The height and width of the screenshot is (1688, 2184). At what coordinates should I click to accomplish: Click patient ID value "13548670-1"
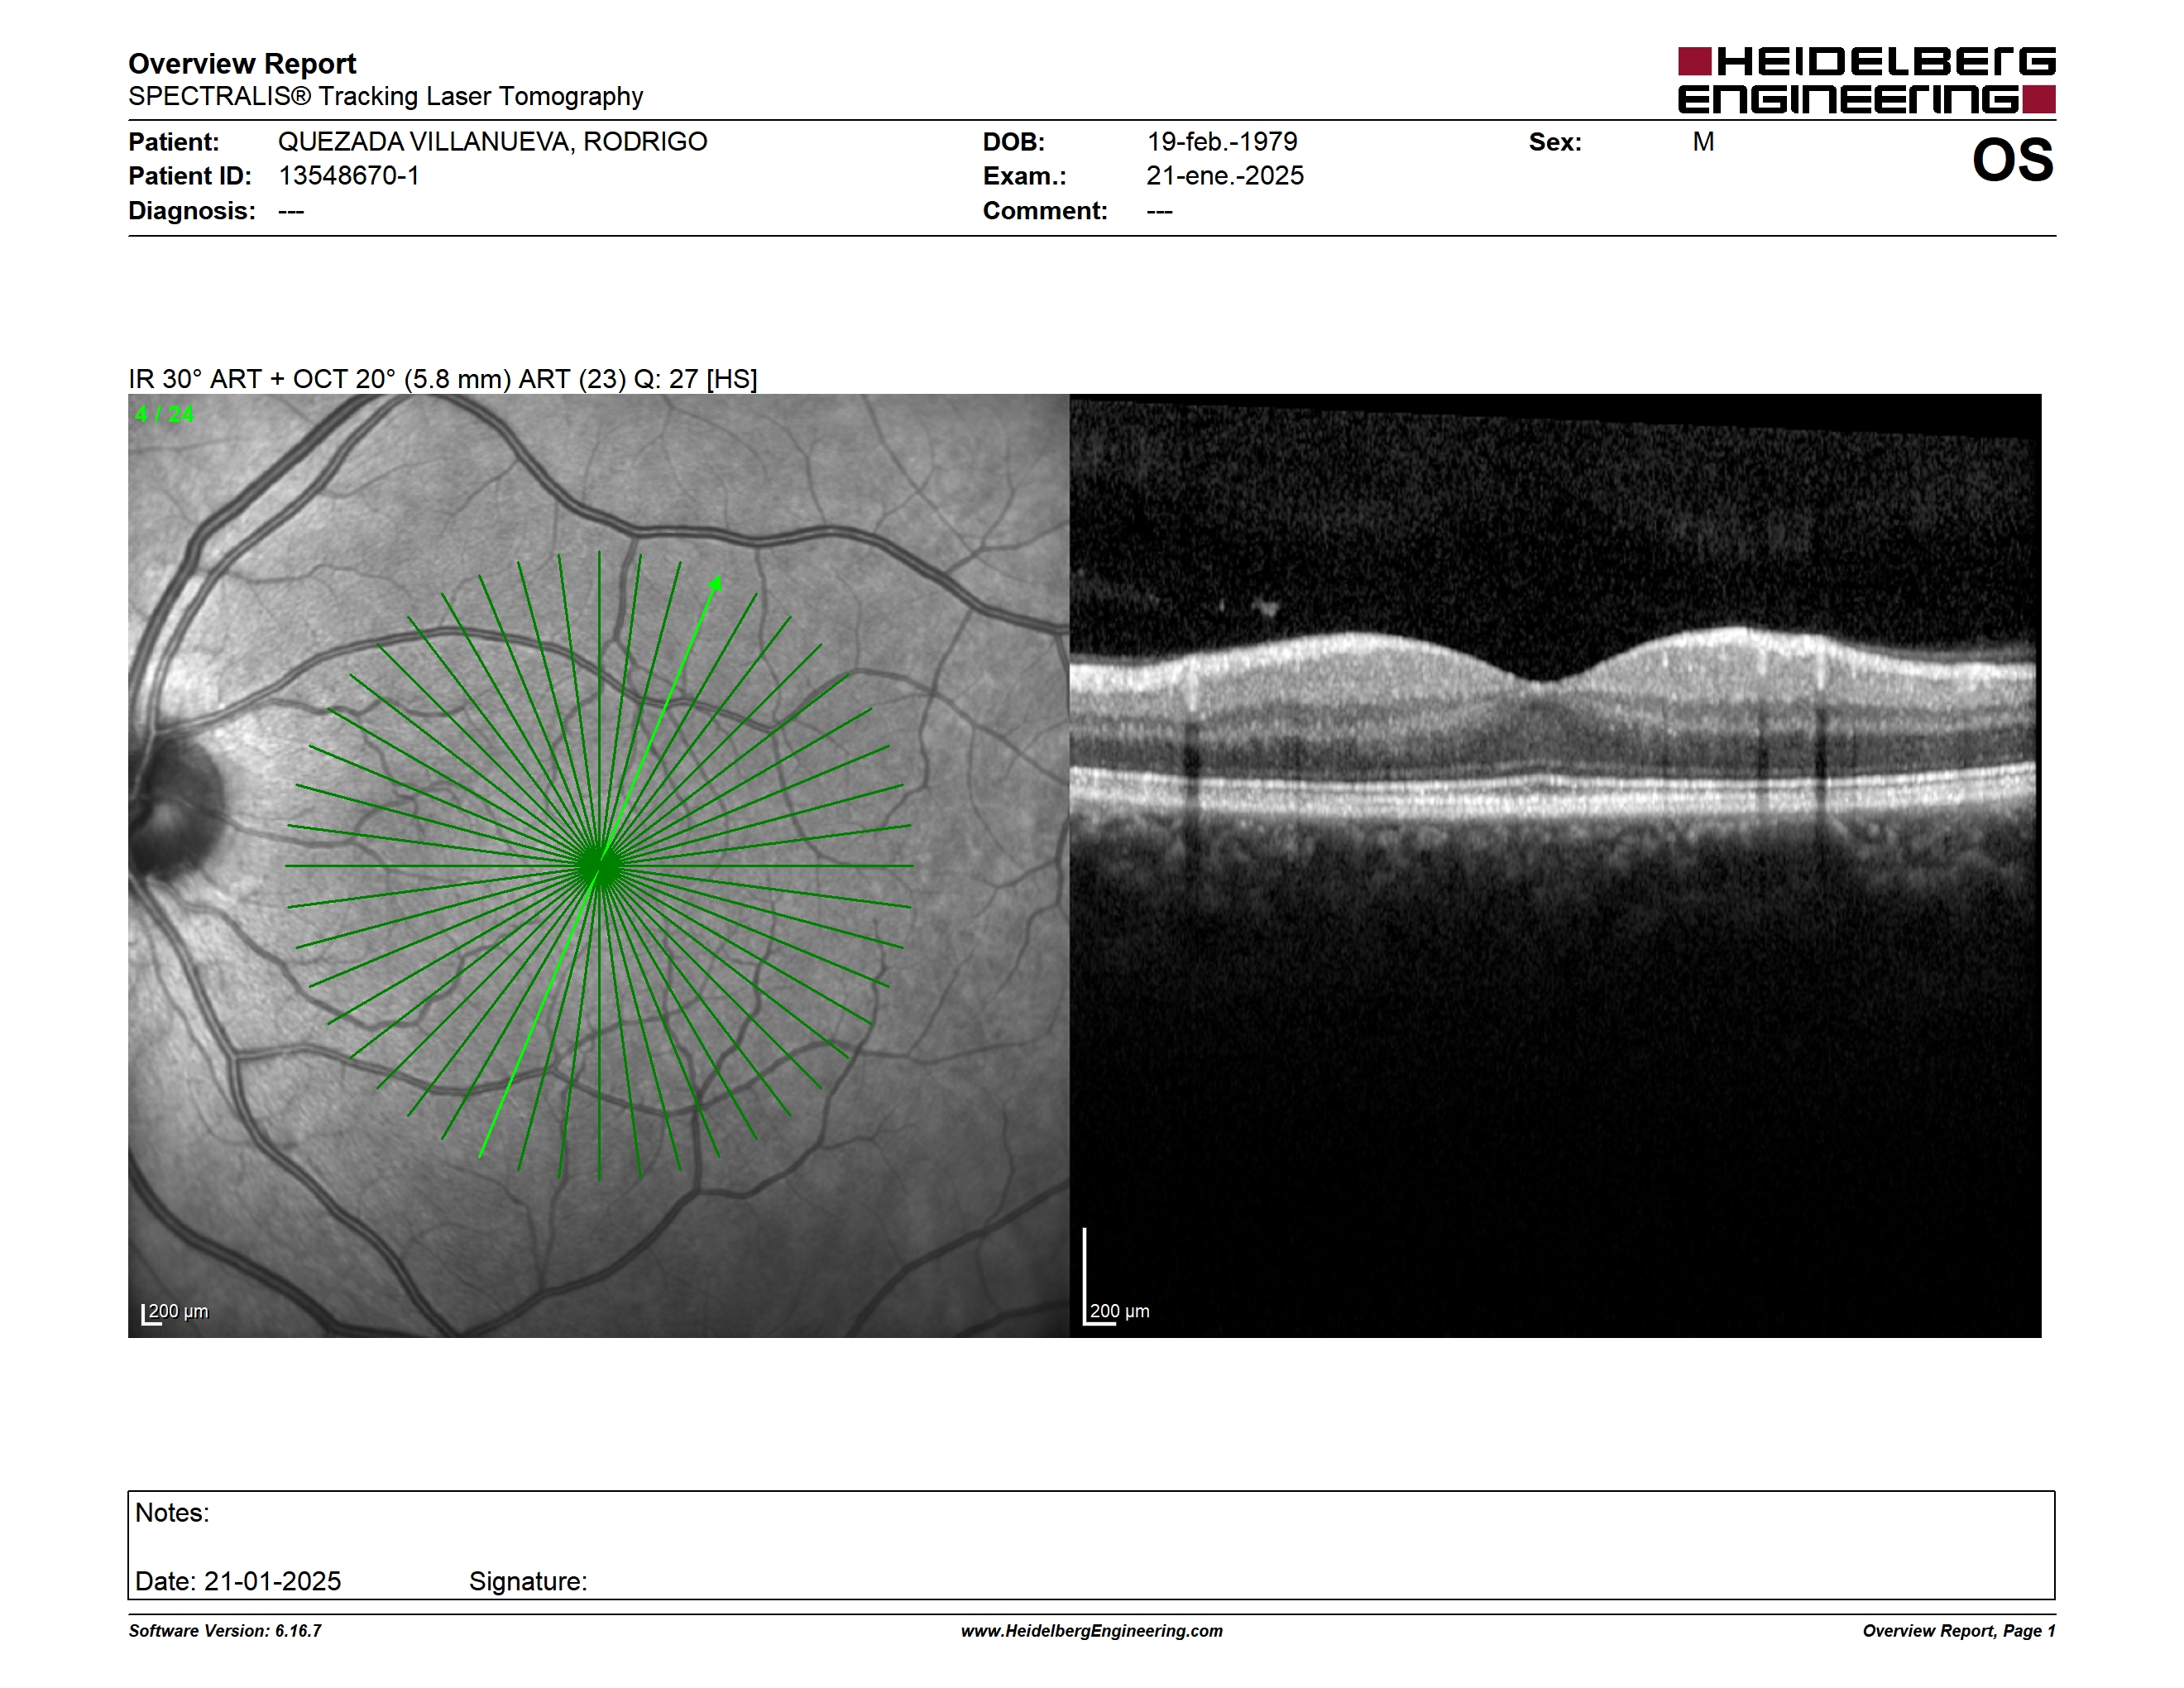pos(348,176)
